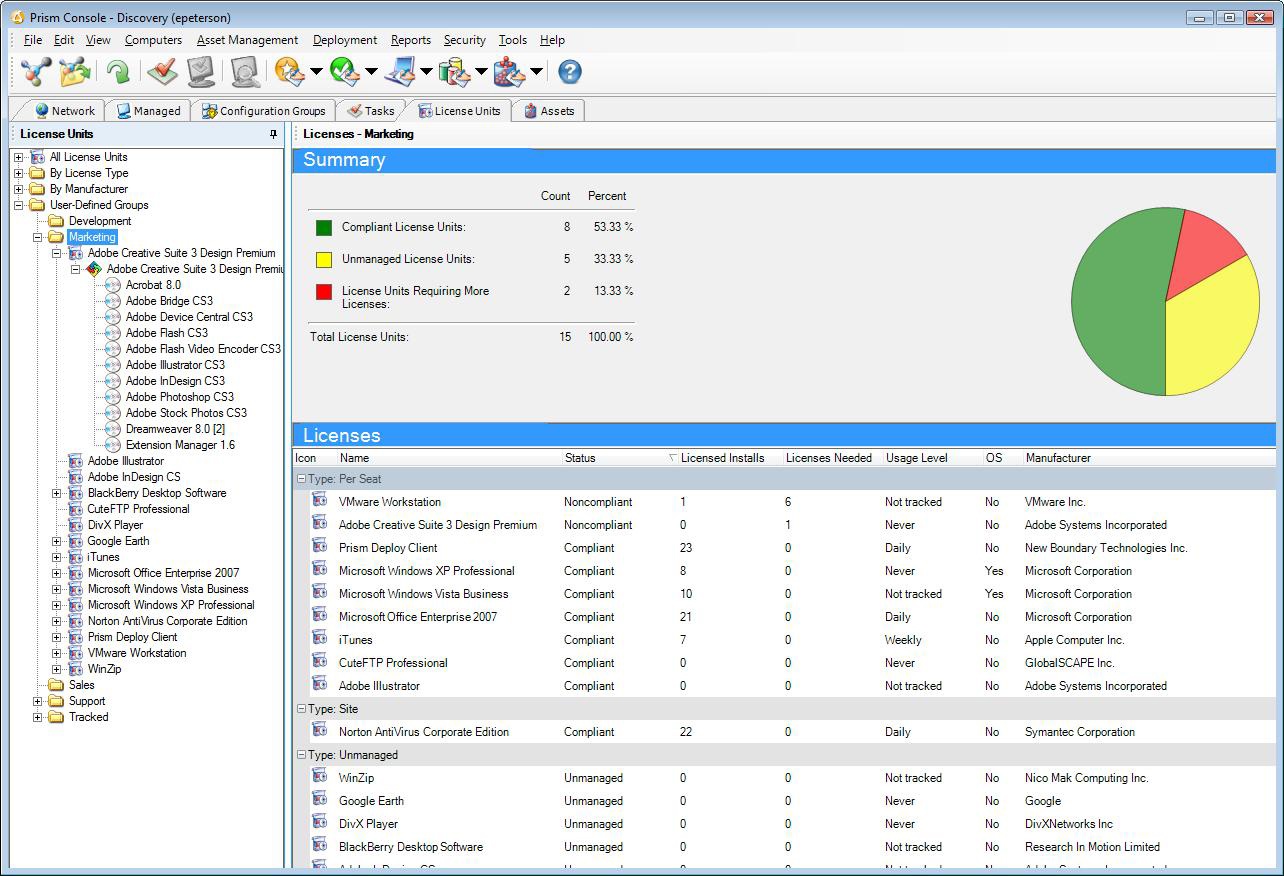Image resolution: width=1284 pixels, height=876 pixels.
Task: Open dropdown arrow beside the laptop icon
Action: [426, 72]
